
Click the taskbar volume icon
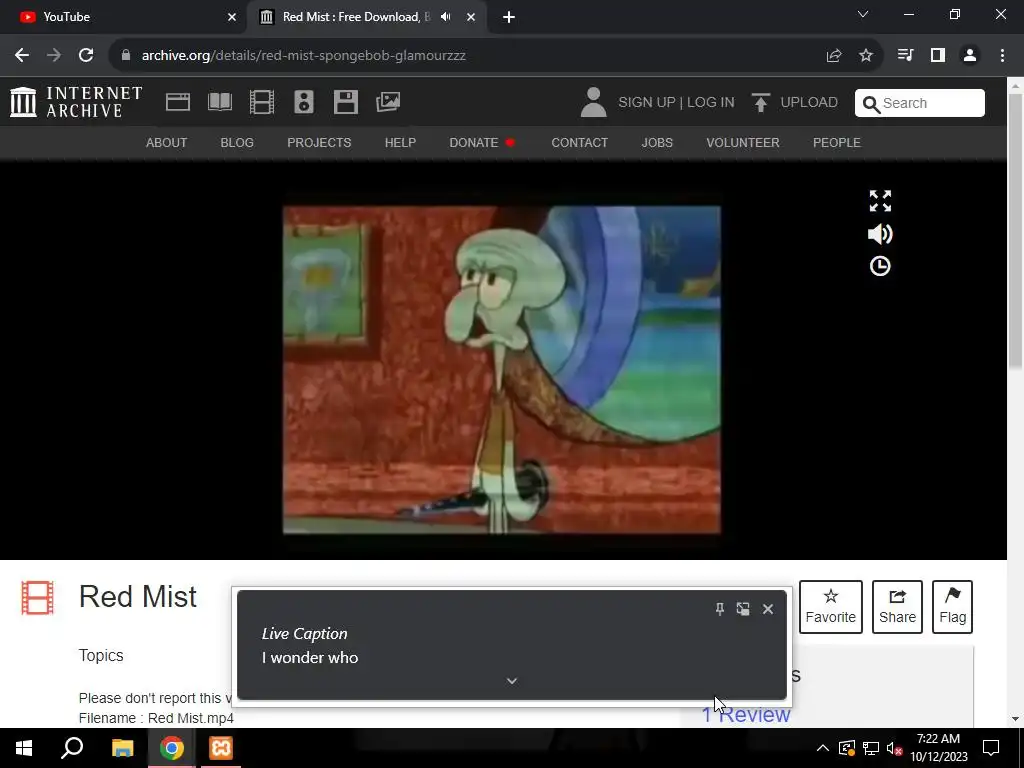894,748
